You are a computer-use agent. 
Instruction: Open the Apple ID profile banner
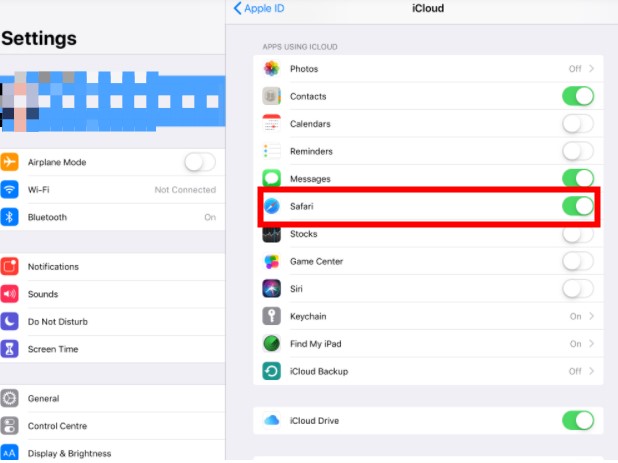pos(110,100)
